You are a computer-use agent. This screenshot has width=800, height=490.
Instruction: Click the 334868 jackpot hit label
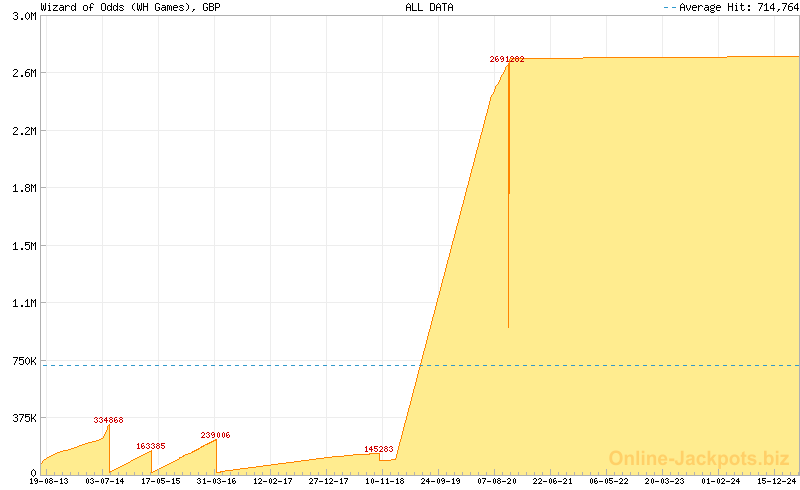pyautogui.click(x=108, y=420)
